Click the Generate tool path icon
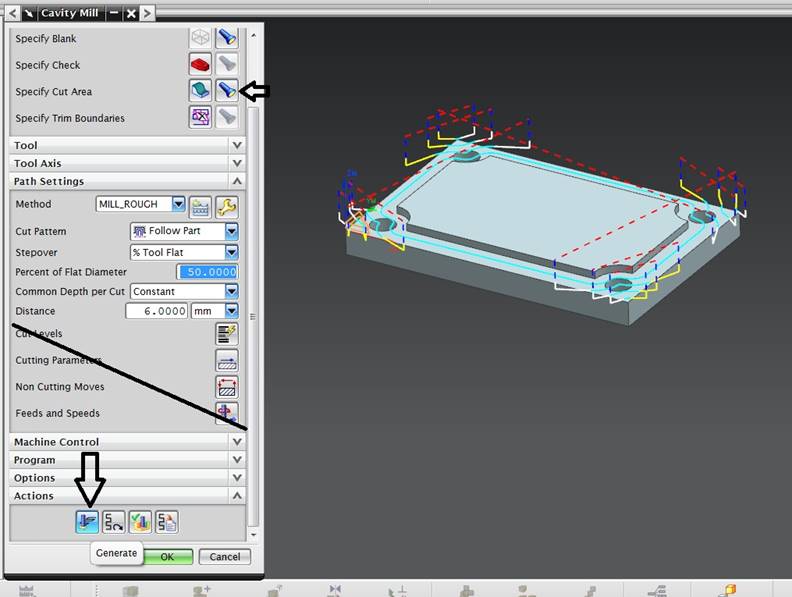Screen dimensions: 792x597 87,522
